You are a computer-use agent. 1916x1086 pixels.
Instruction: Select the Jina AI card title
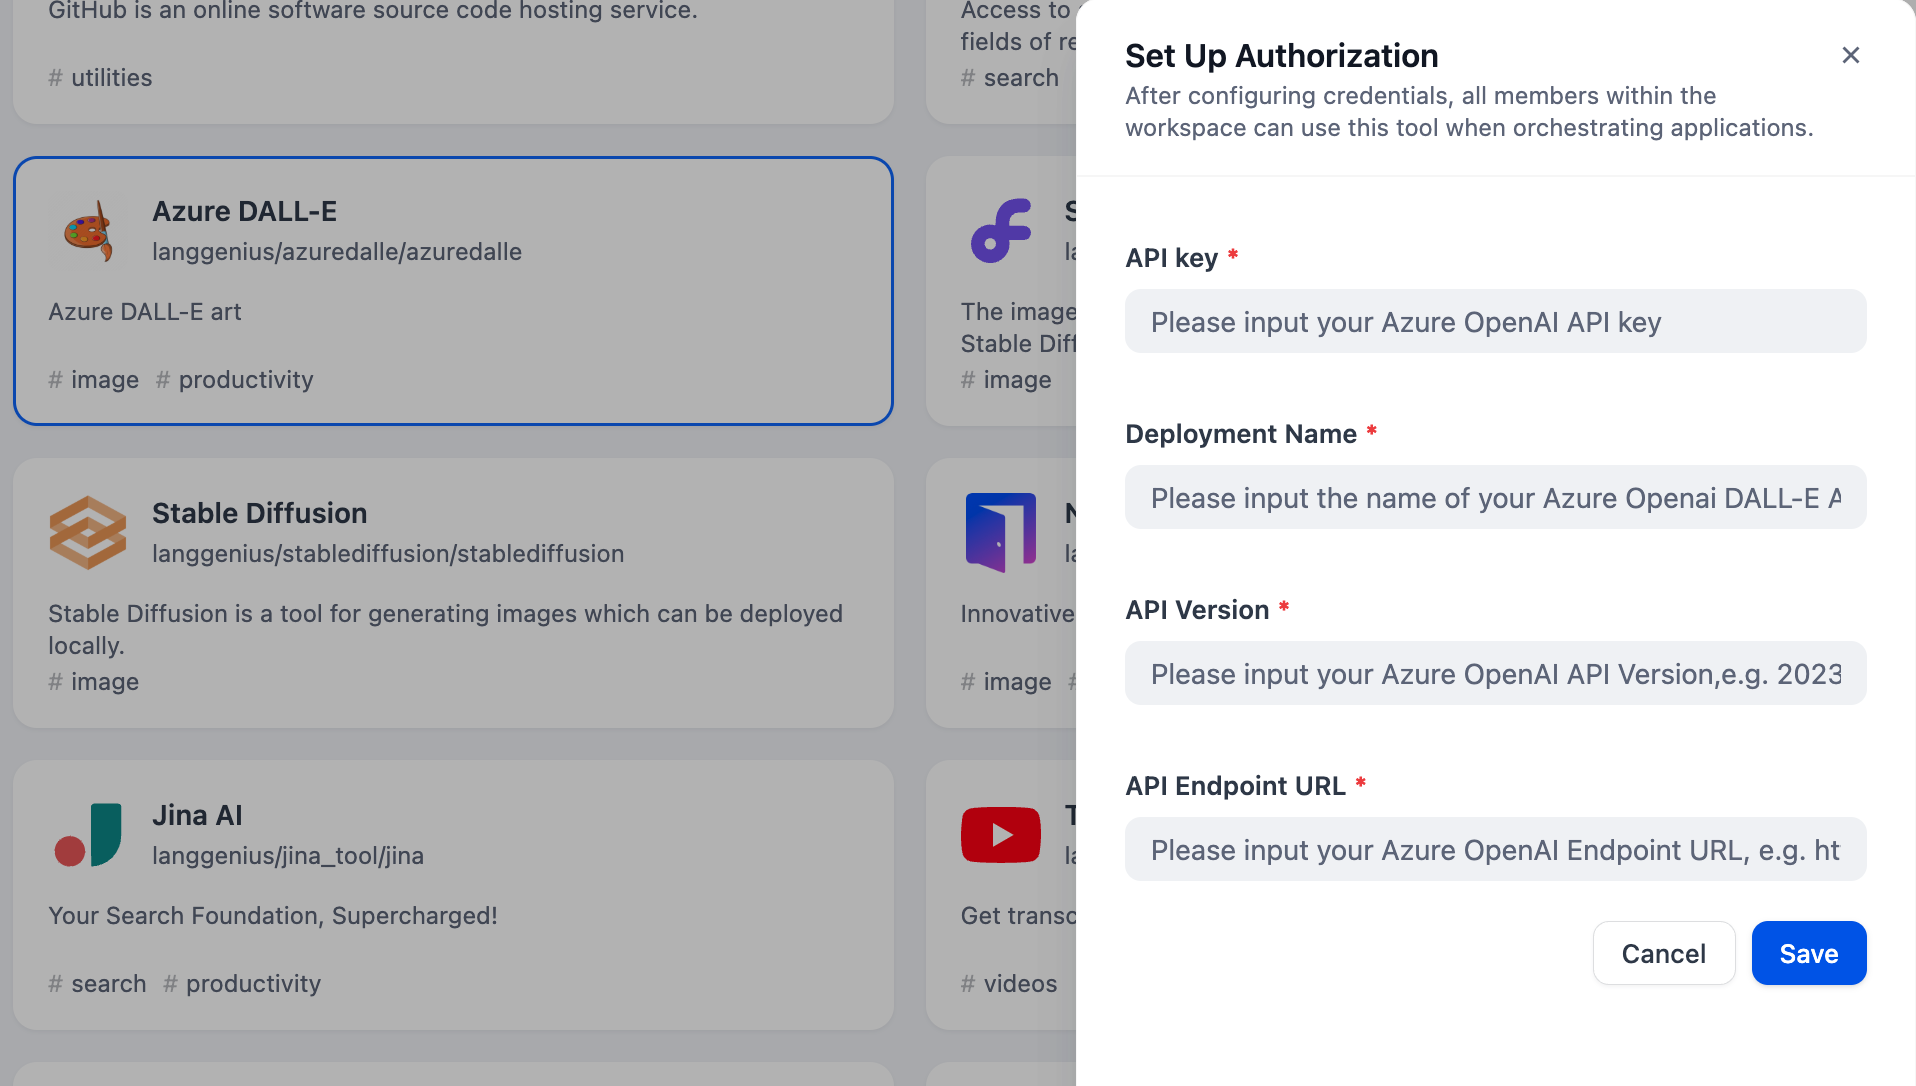[197, 816]
